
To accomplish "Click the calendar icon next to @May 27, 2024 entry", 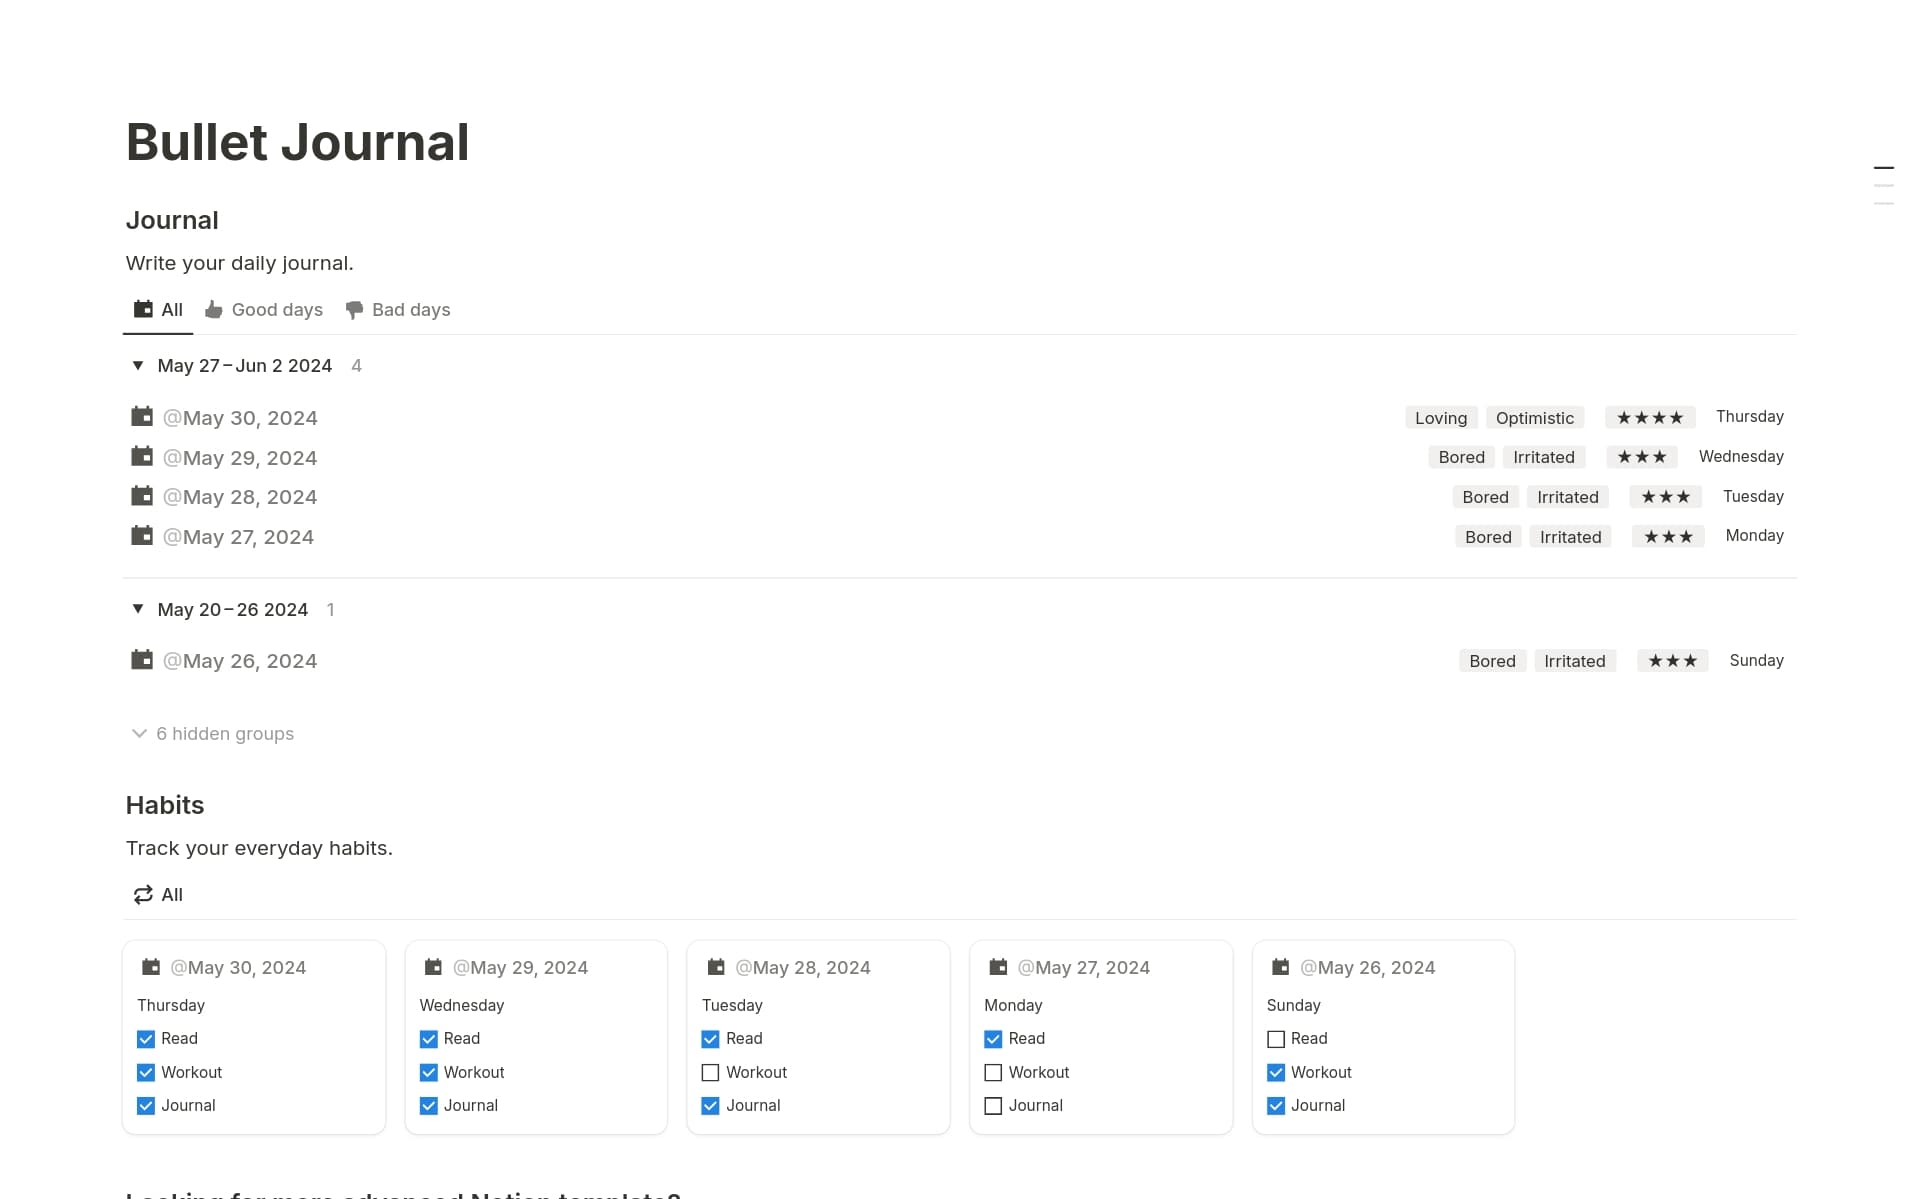I will 141,535.
